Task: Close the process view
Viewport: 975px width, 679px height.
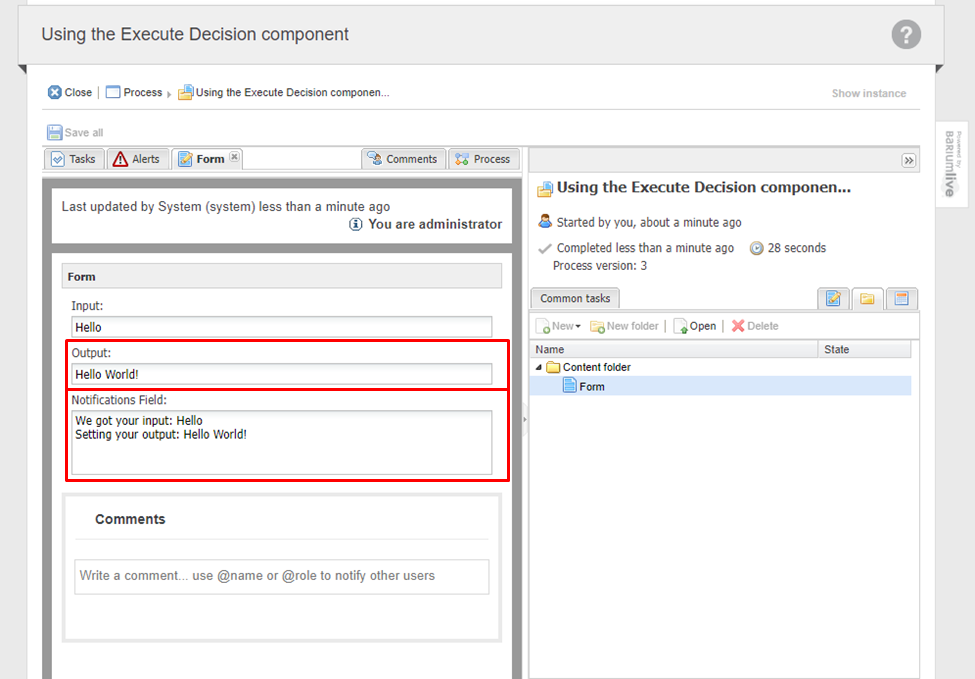Action: click(x=70, y=93)
